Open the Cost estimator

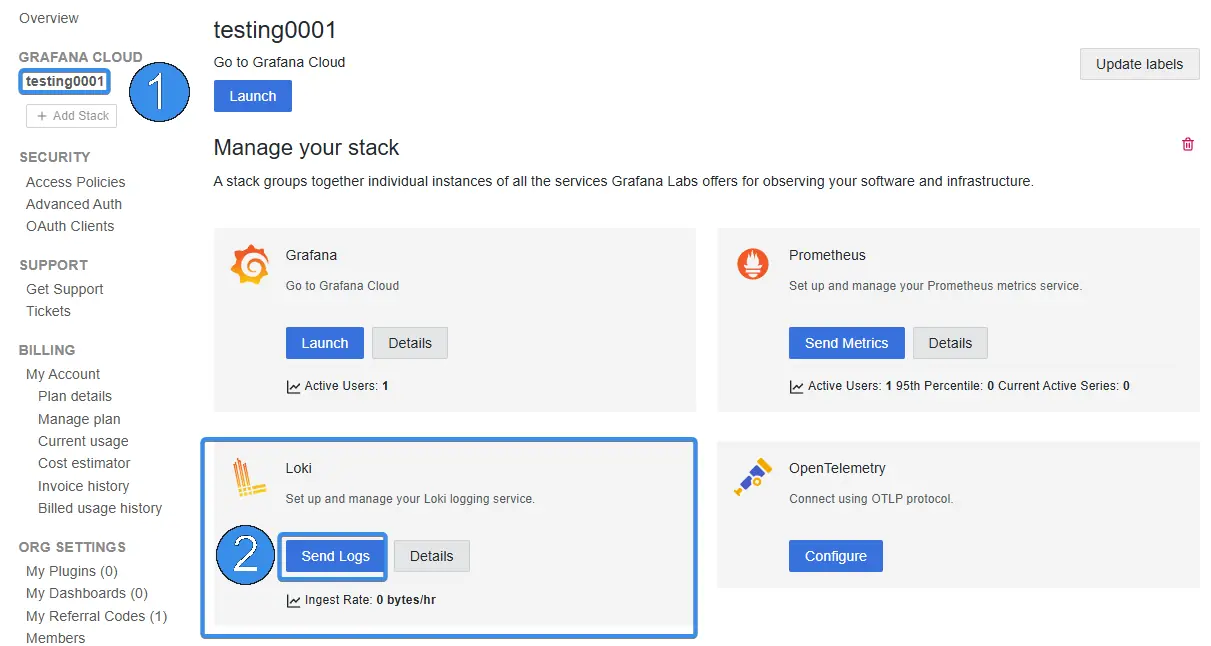tap(84, 463)
